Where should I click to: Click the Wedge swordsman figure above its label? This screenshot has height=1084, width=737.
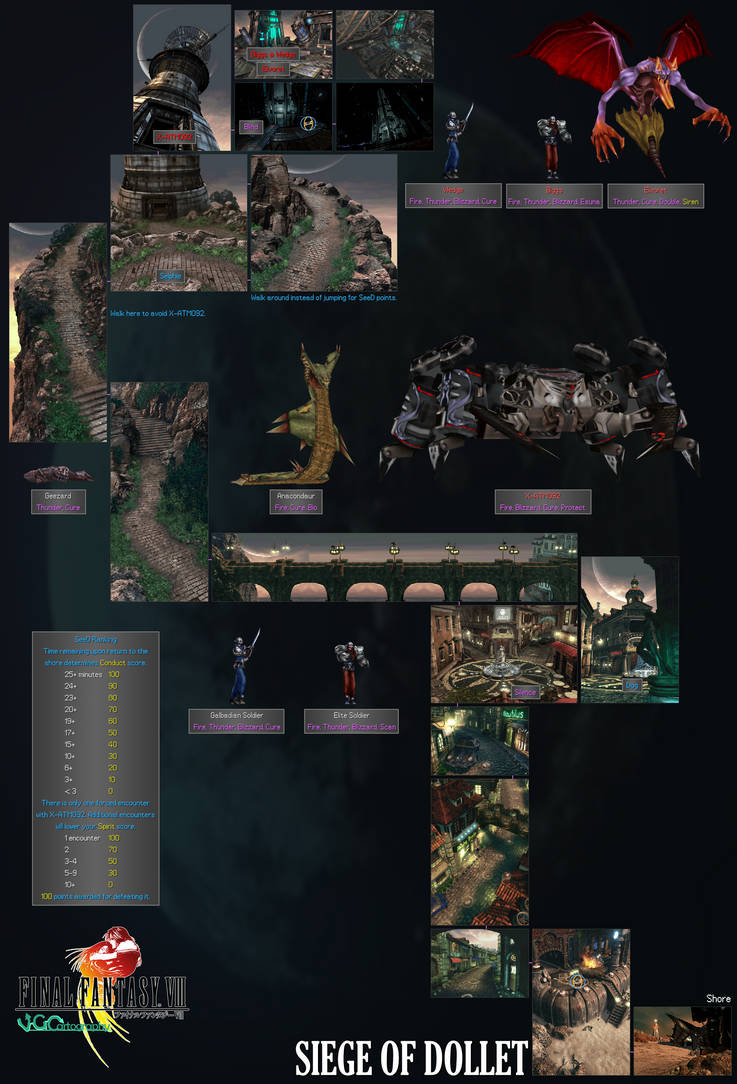pyautogui.click(x=454, y=141)
